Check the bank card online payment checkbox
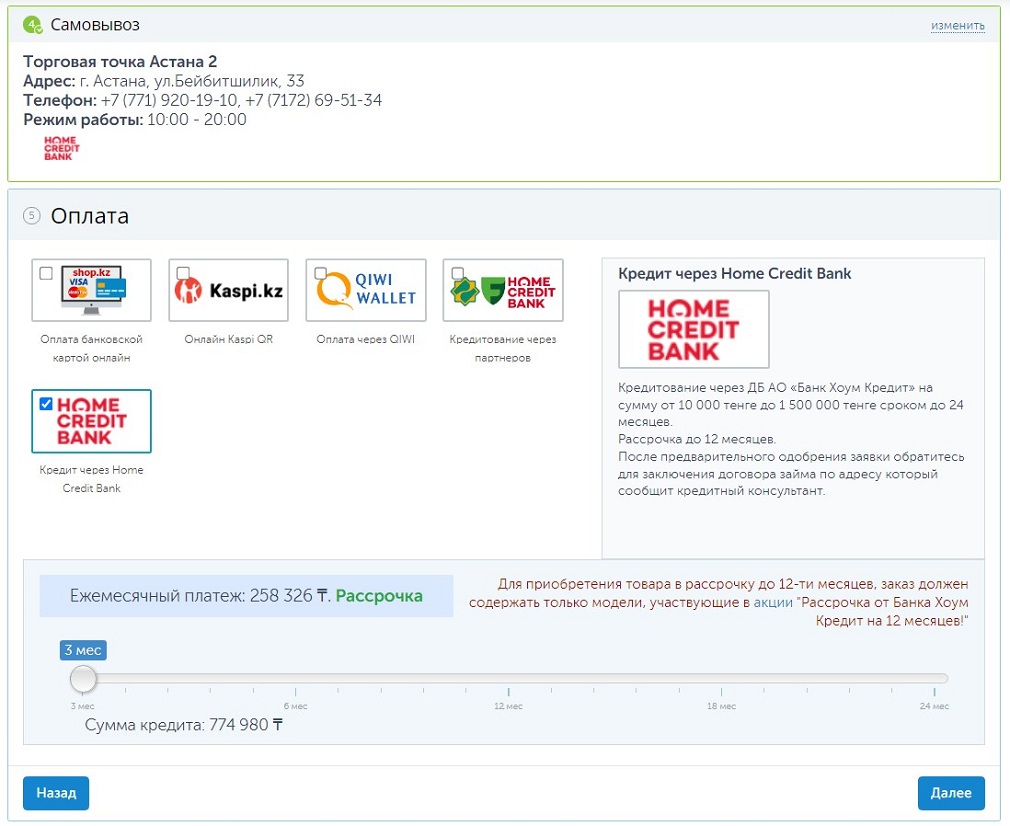 coord(46,273)
